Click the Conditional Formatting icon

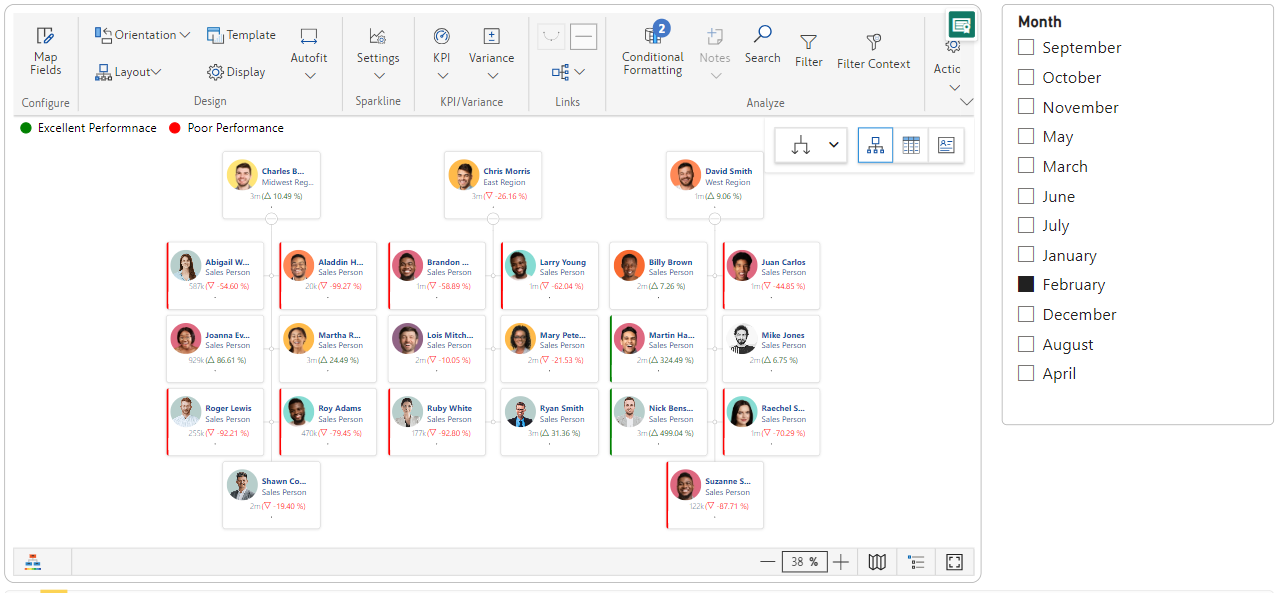pyautogui.click(x=653, y=36)
